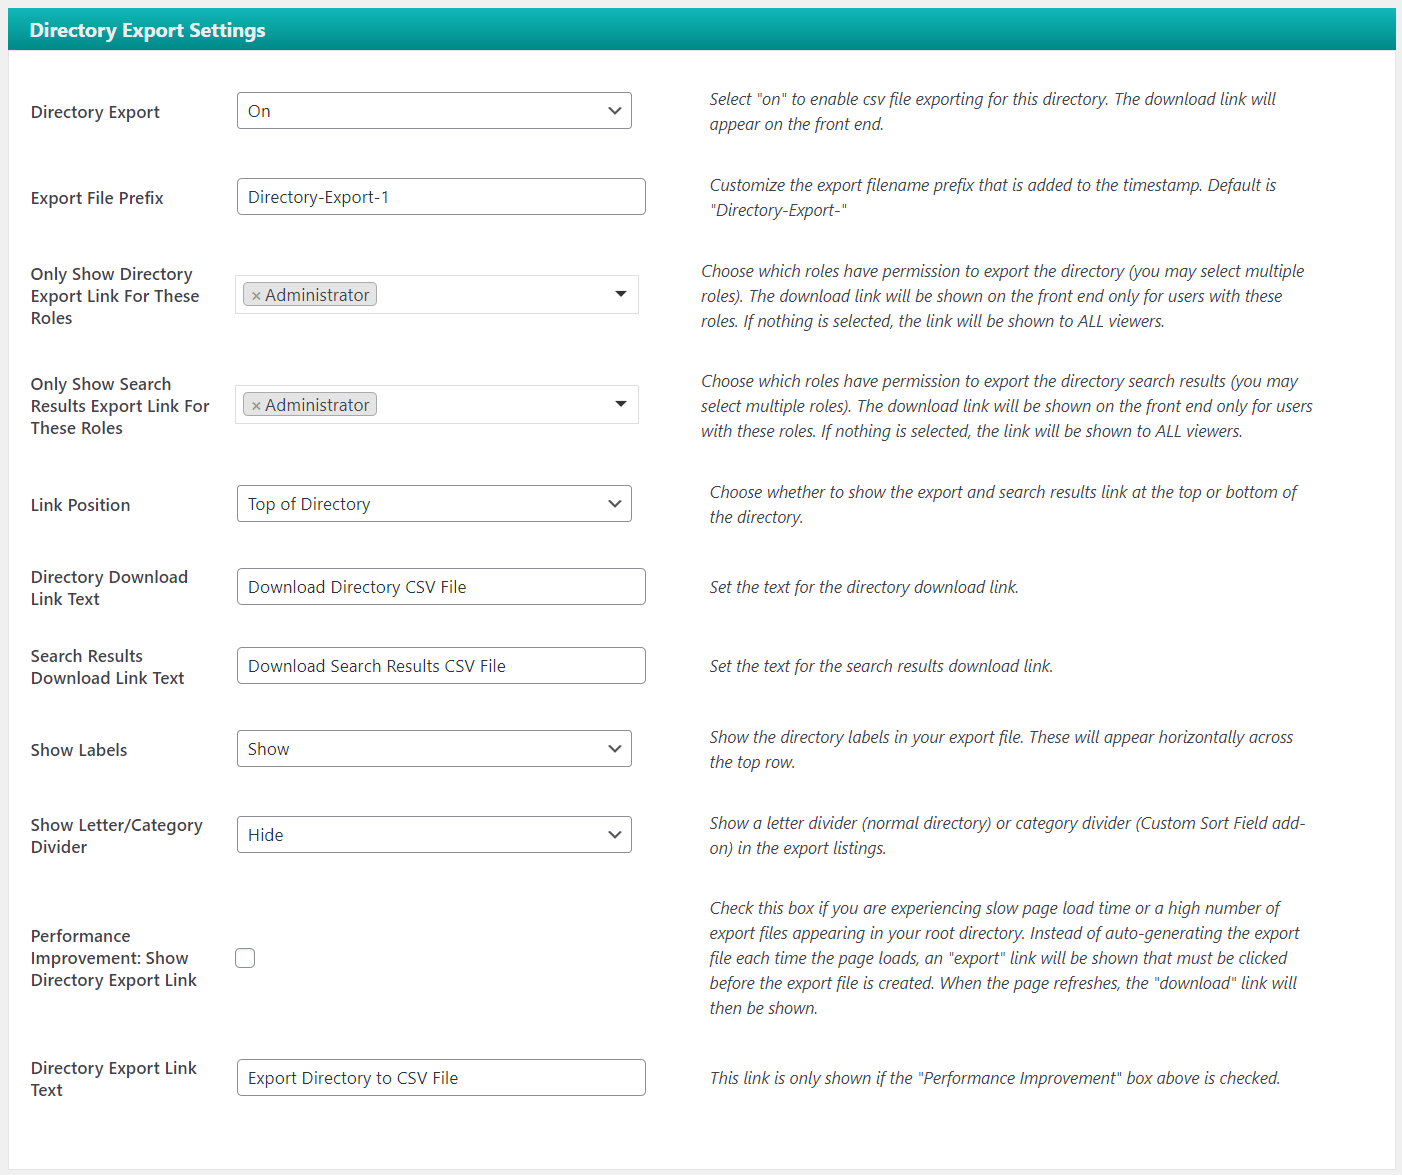Enable the Performance Improvement checkbox
The width and height of the screenshot is (1402, 1175).
(x=245, y=958)
